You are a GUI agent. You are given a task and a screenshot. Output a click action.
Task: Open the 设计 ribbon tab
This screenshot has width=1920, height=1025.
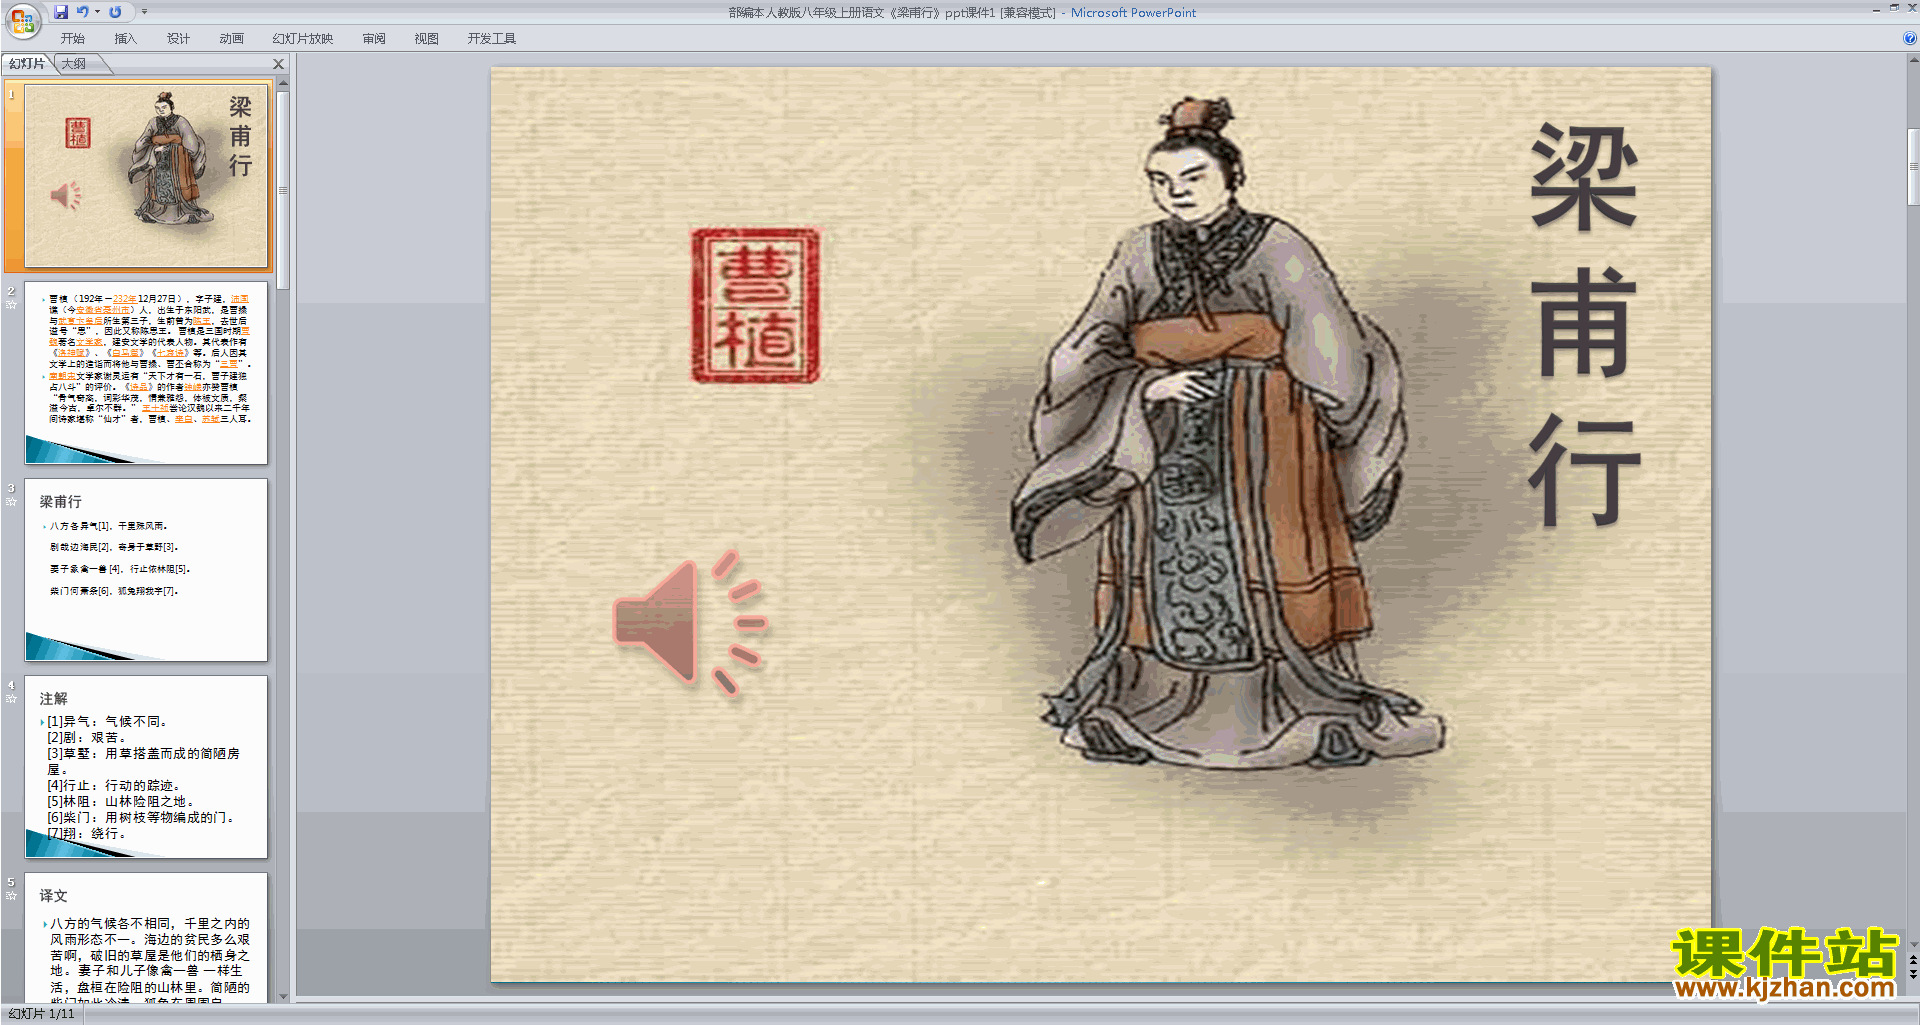tap(178, 39)
